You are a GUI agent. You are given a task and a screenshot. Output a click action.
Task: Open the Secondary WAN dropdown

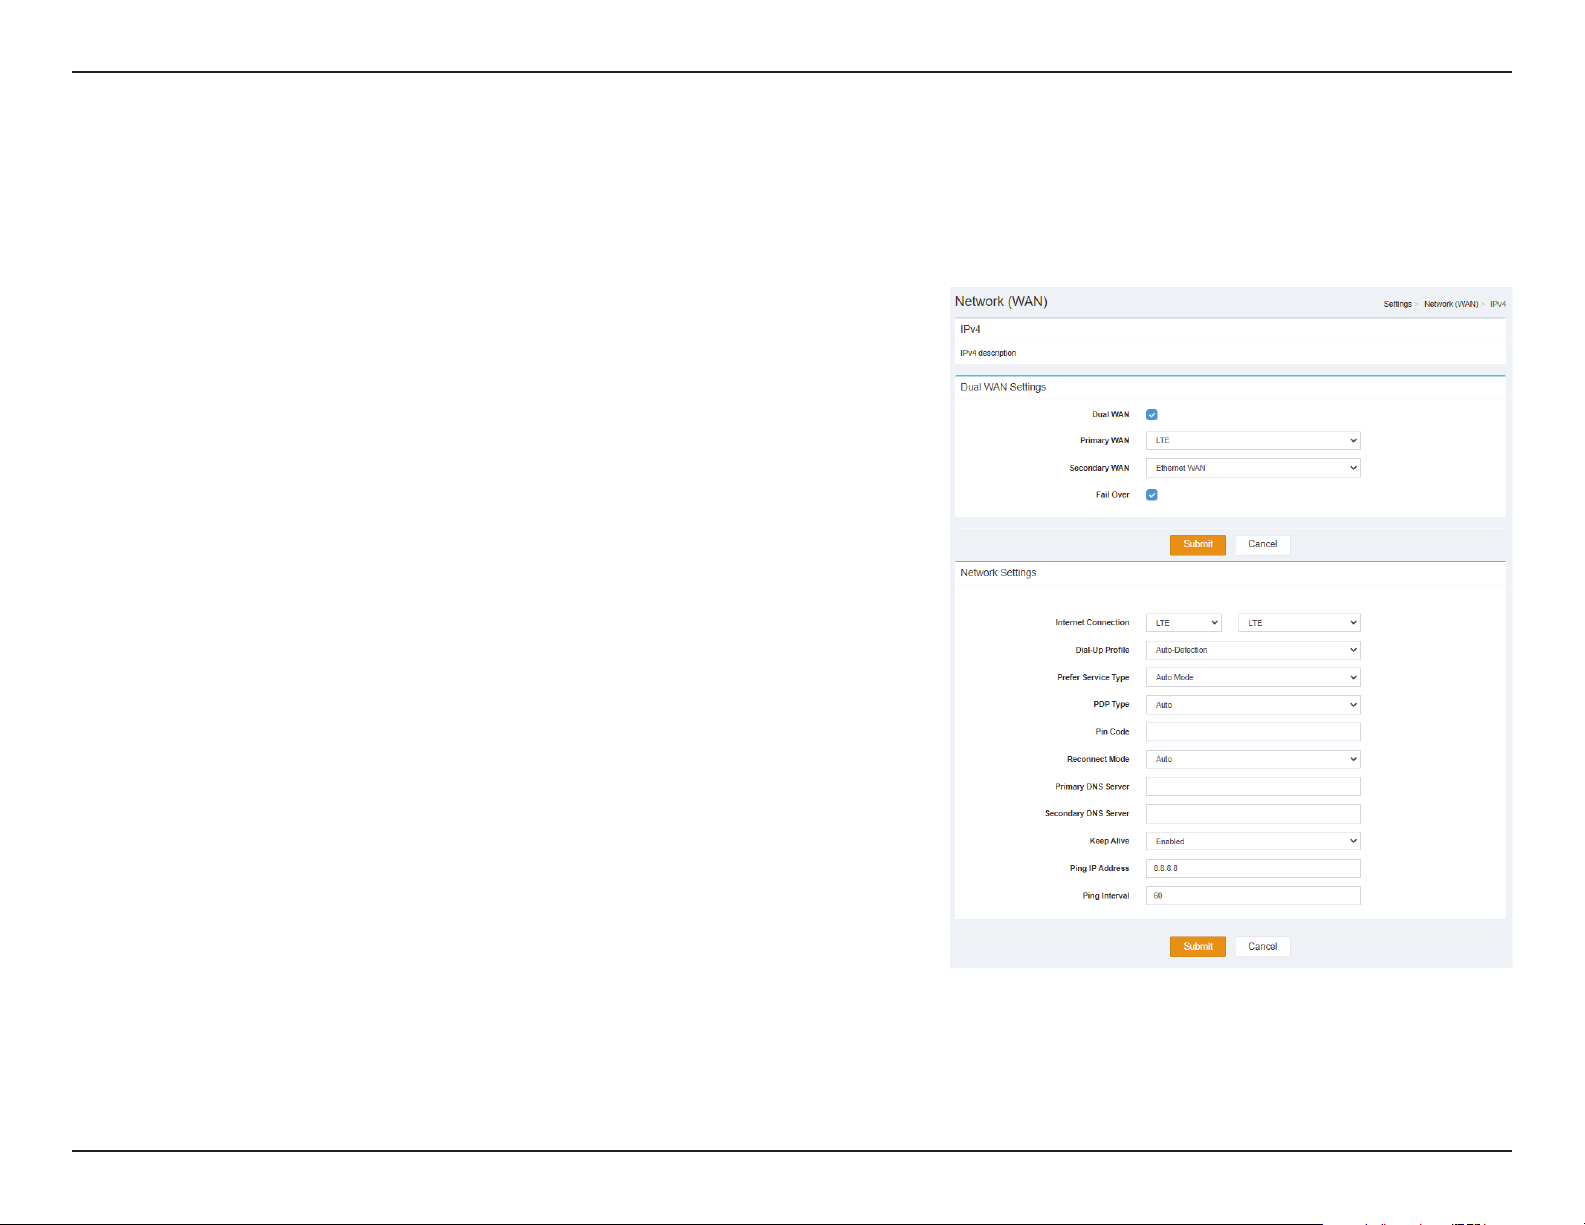click(1253, 468)
